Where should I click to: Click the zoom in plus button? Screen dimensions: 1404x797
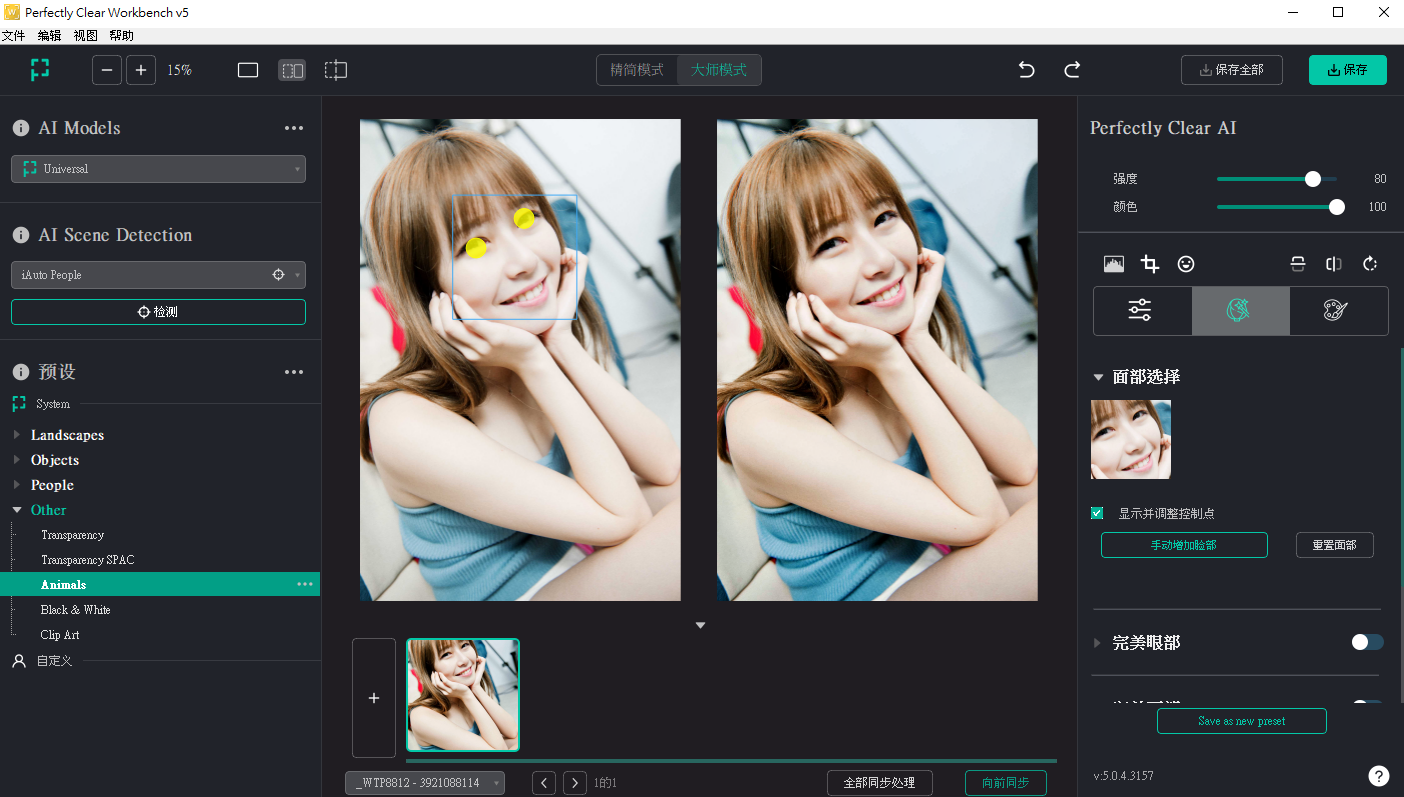(x=141, y=70)
